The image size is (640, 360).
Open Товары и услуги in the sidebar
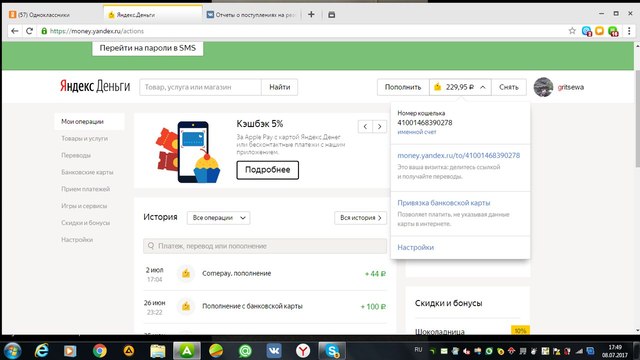[x=84, y=138]
